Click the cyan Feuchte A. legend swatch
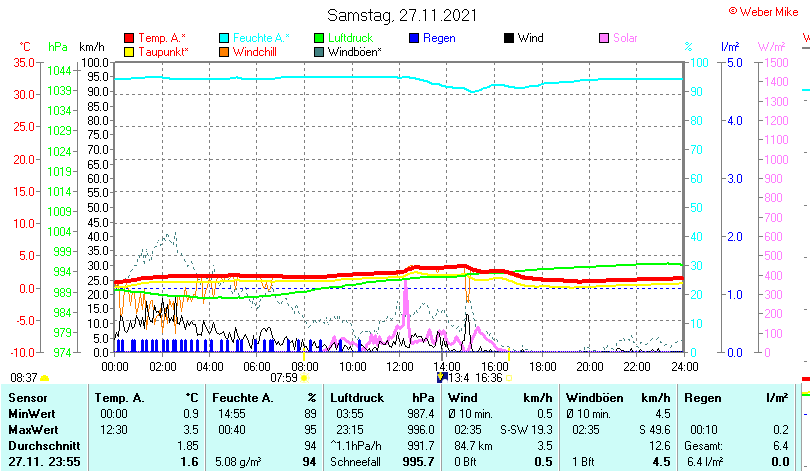The image size is (810, 471). click(x=224, y=38)
